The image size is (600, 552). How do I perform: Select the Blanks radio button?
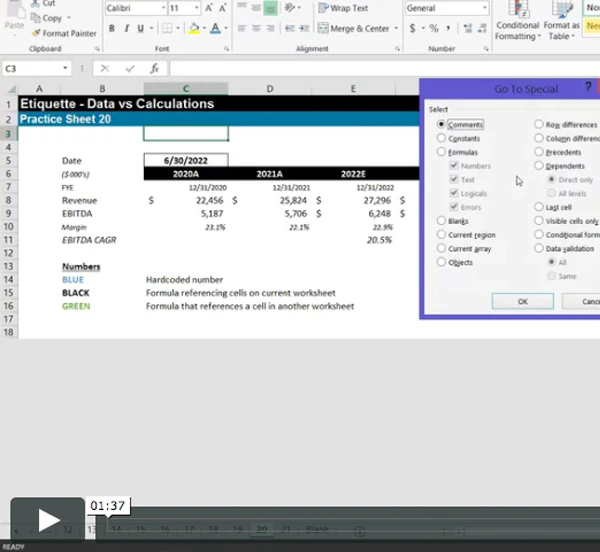(x=441, y=221)
